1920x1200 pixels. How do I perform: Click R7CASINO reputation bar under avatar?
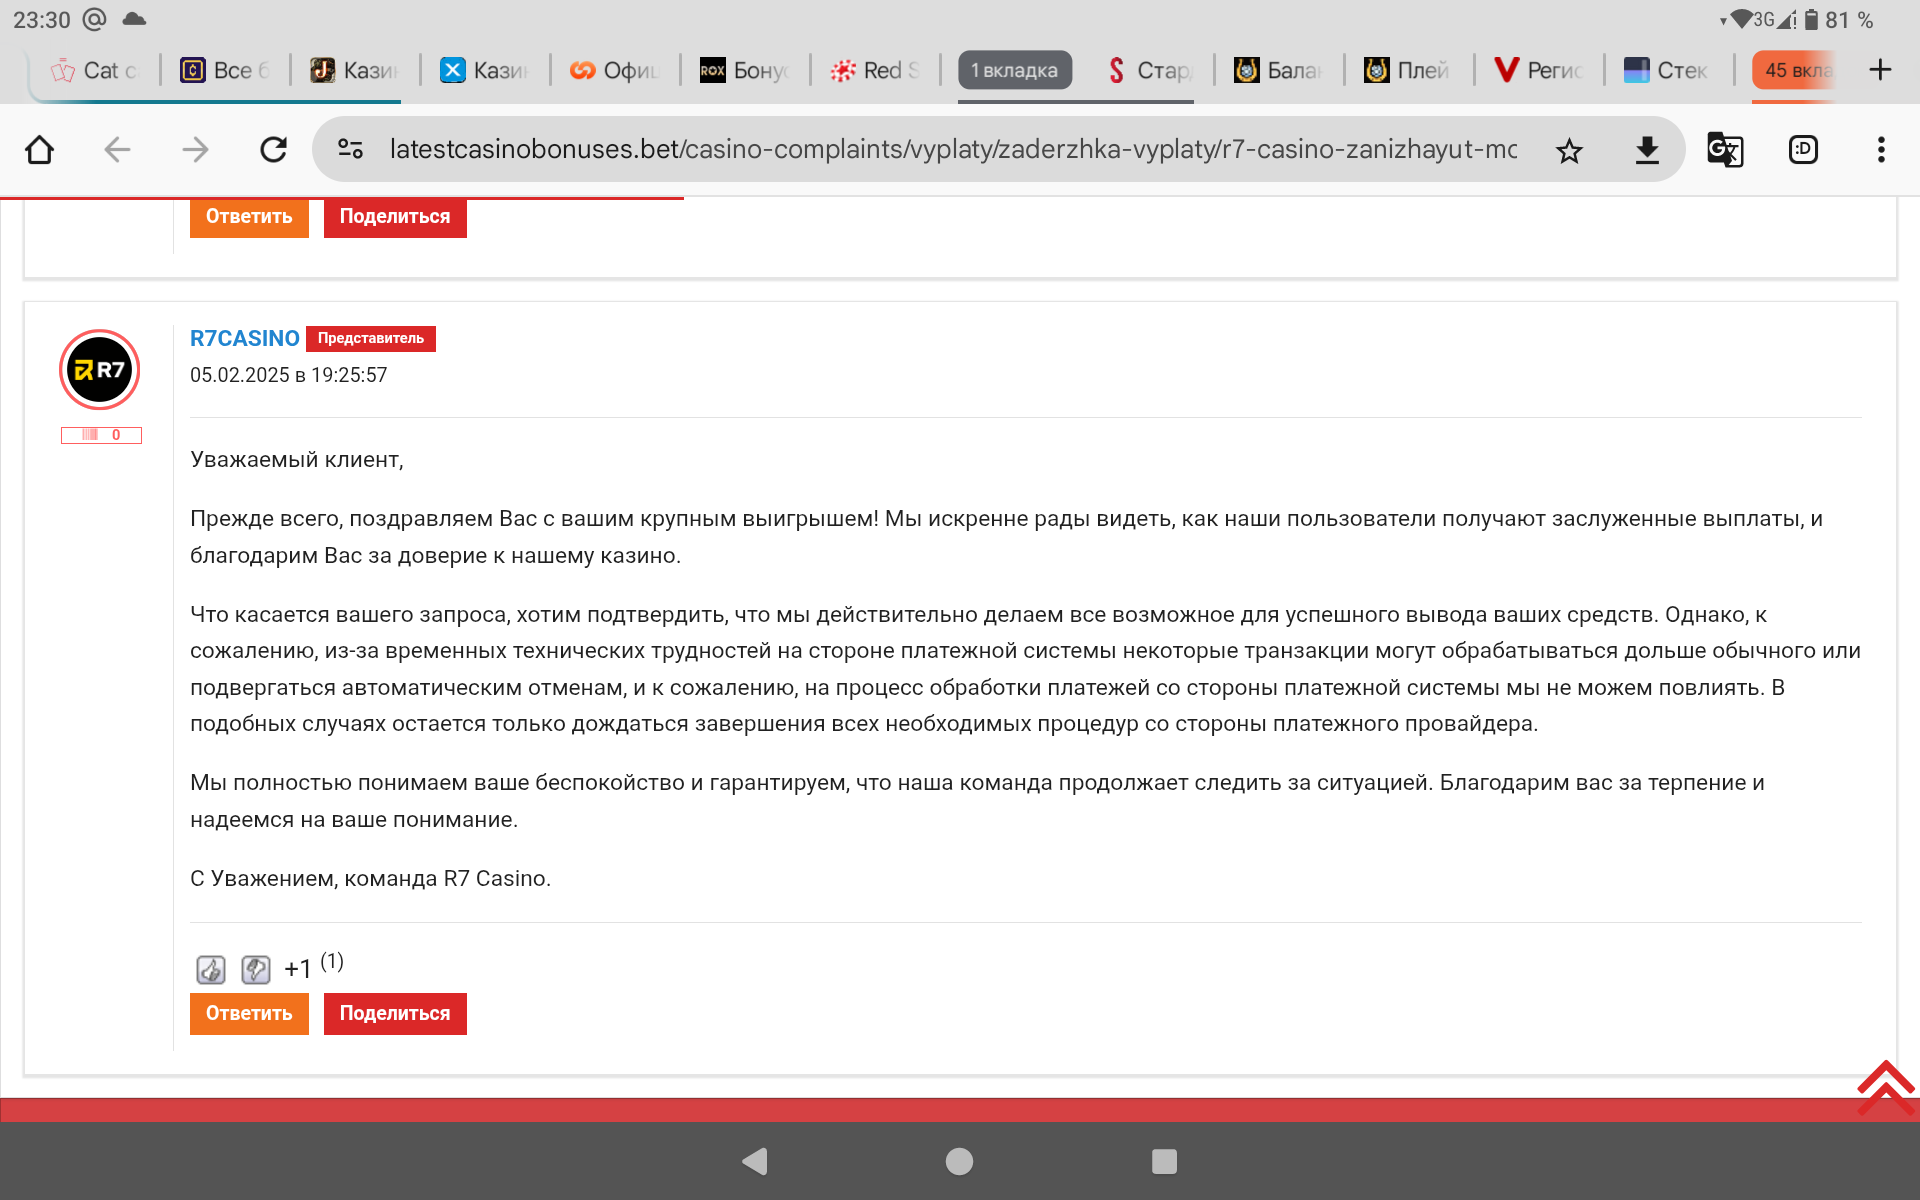tap(101, 435)
